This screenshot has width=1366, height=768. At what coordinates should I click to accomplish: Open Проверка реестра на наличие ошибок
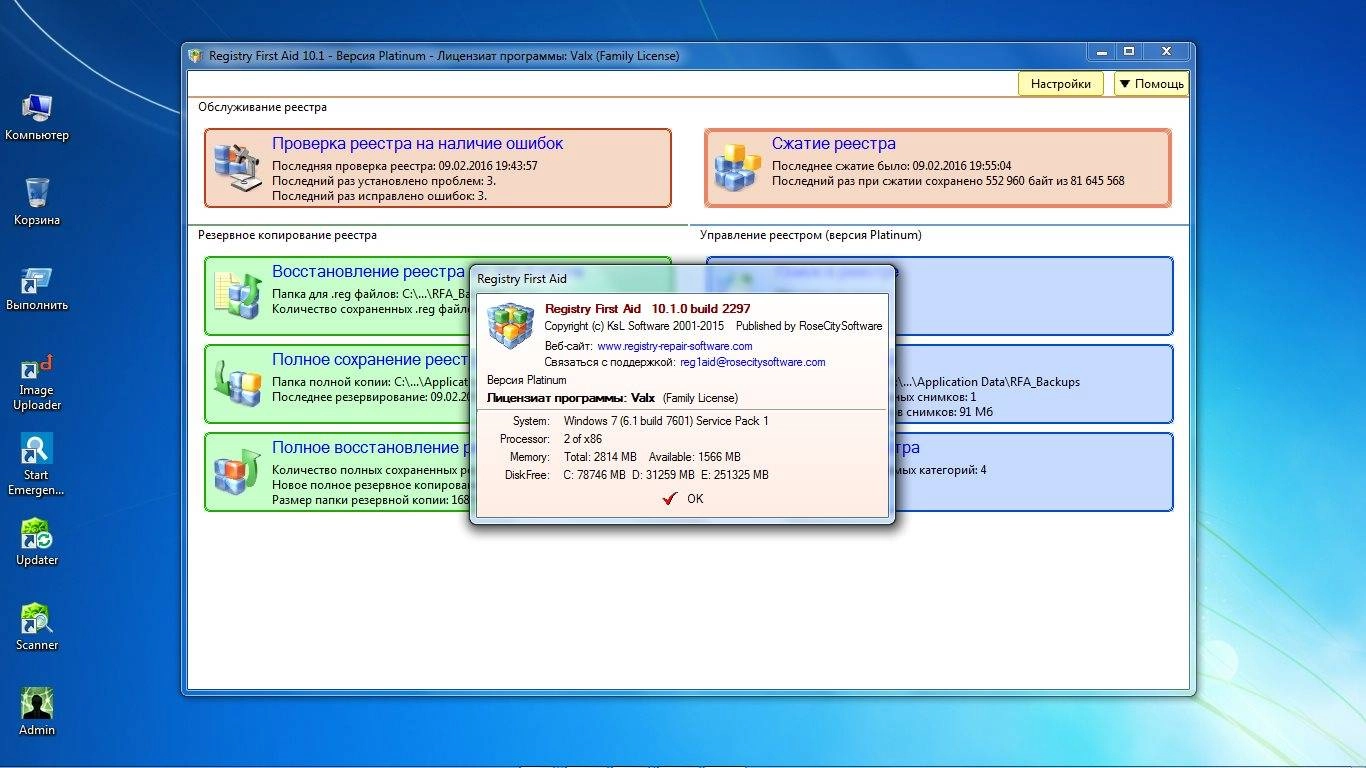(x=418, y=143)
